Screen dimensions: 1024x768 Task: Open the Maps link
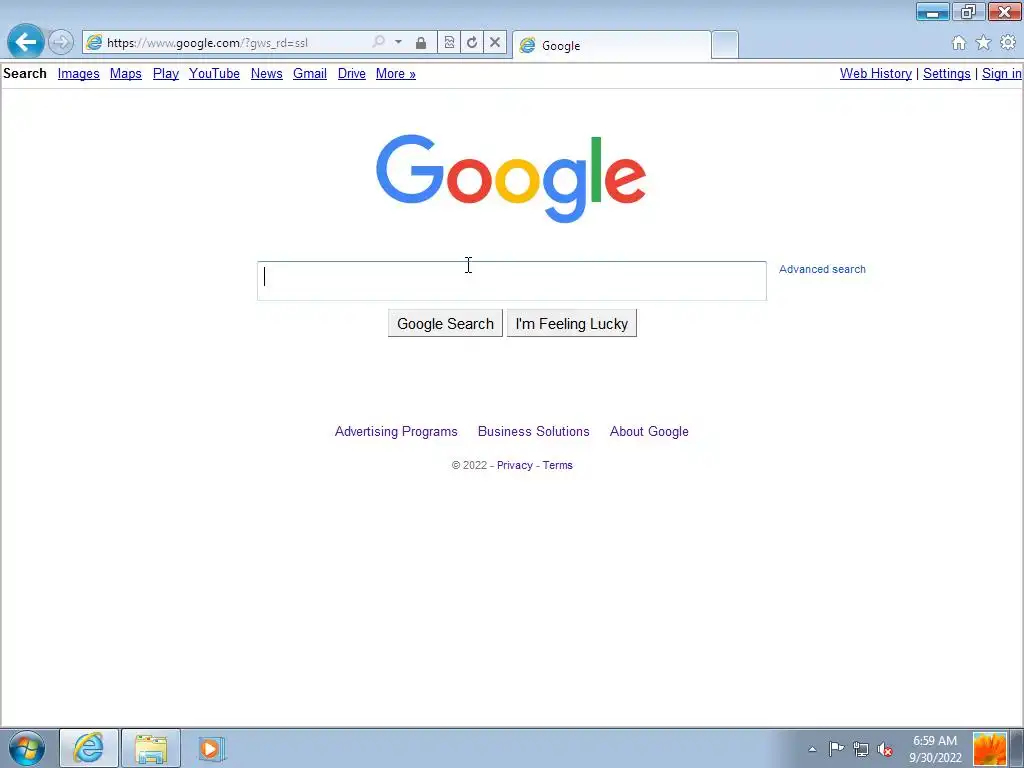125,73
